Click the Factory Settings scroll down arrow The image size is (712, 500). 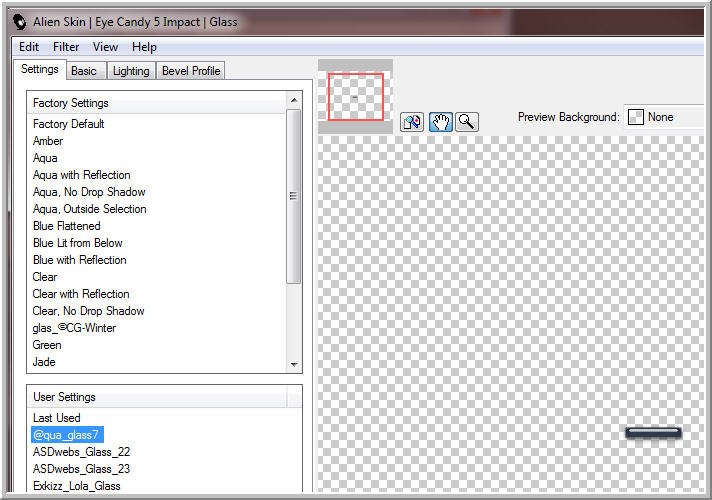(294, 365)
